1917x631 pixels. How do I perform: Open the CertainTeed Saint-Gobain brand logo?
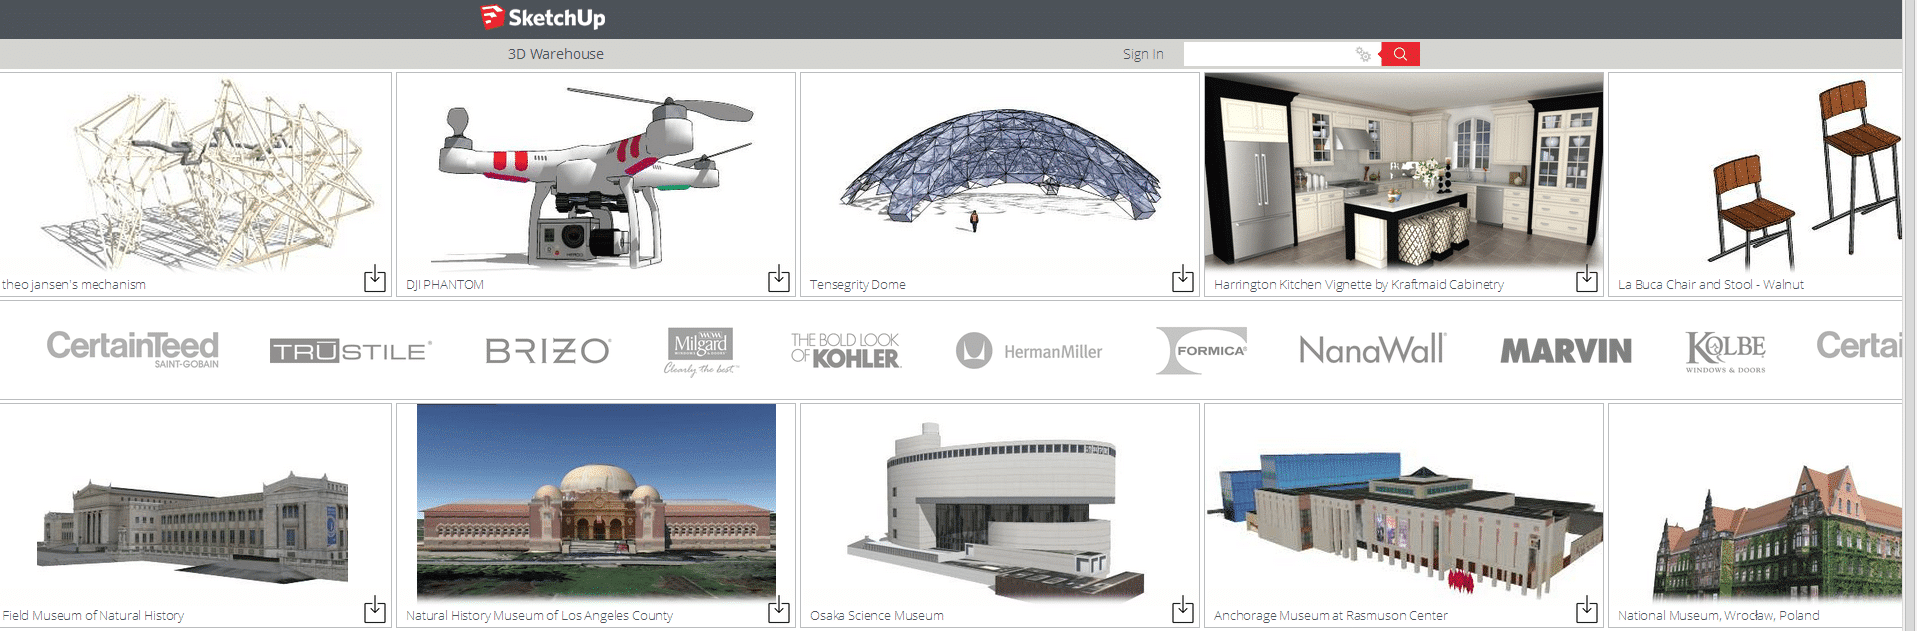click(x=132, y=349)
